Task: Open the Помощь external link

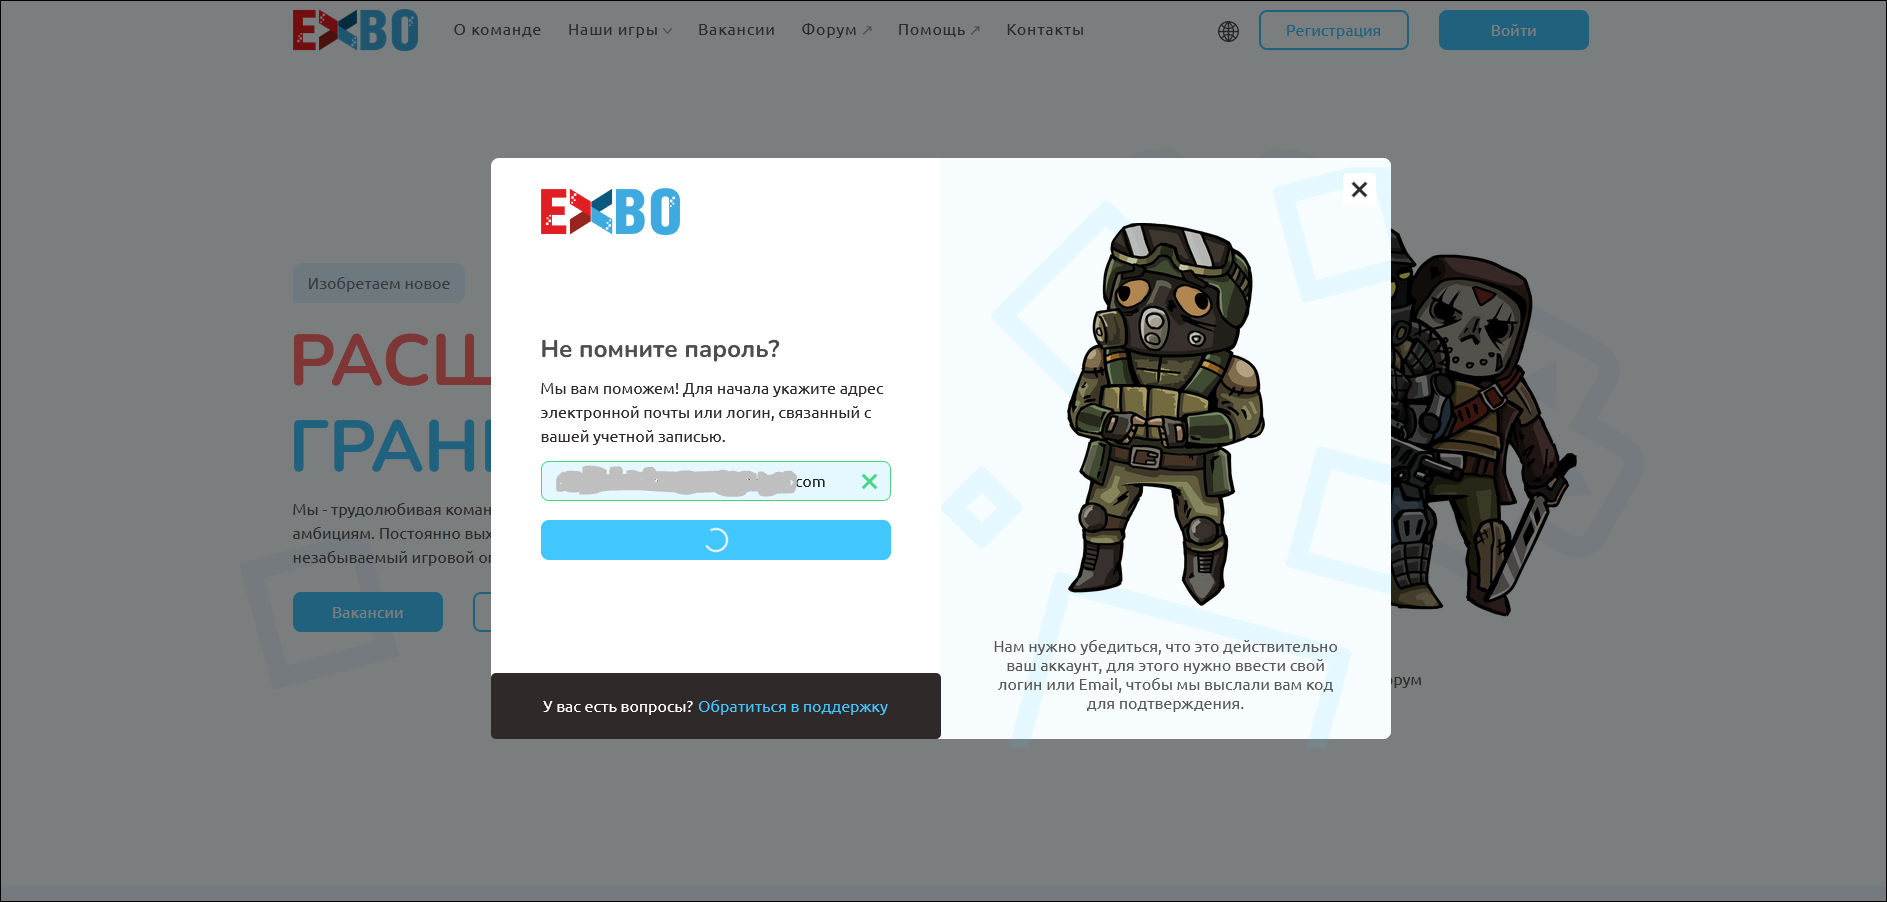Action: [x=938, y=30]
